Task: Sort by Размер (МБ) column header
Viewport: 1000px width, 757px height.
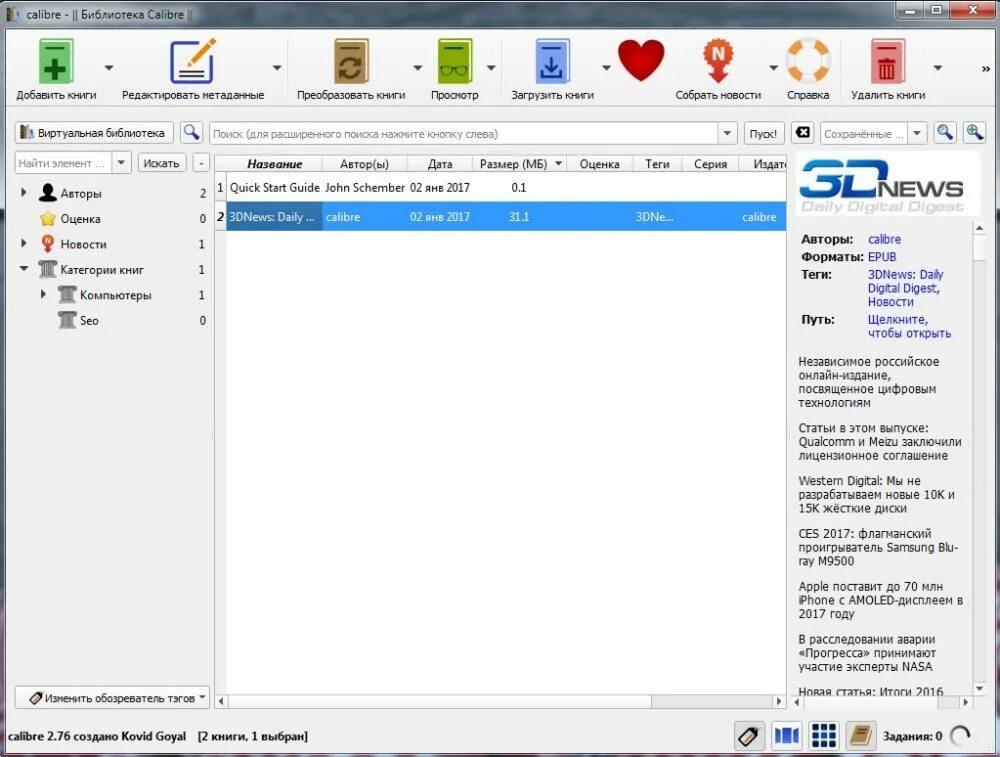Action: coord(520,164)
